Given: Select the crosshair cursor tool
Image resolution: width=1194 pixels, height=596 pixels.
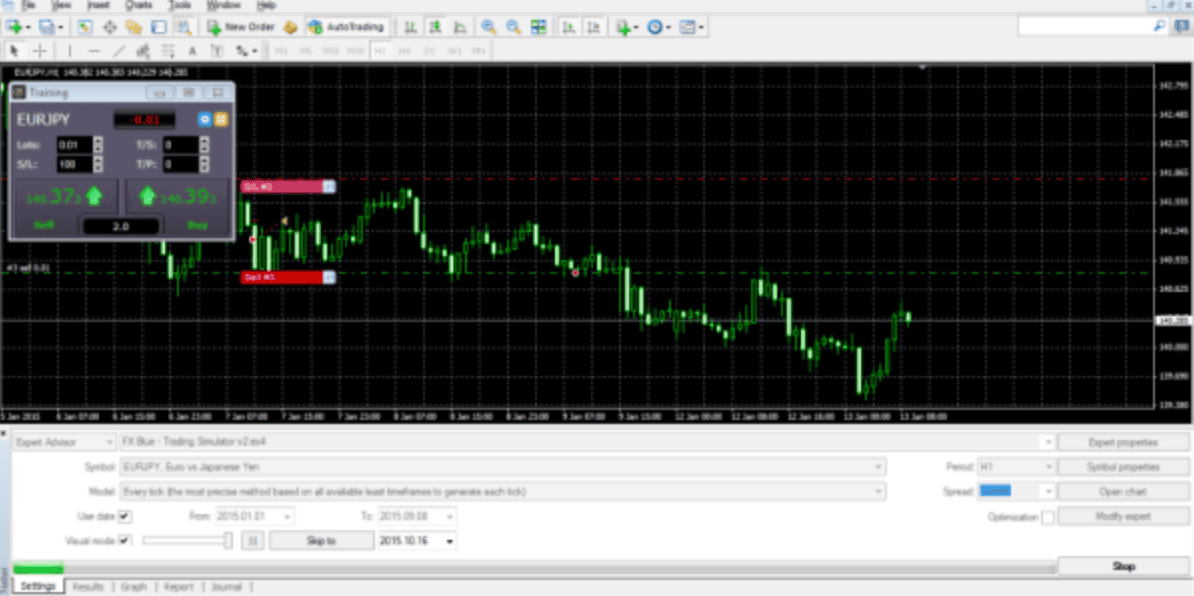Looking at the screenshot, I should [40, 50].
